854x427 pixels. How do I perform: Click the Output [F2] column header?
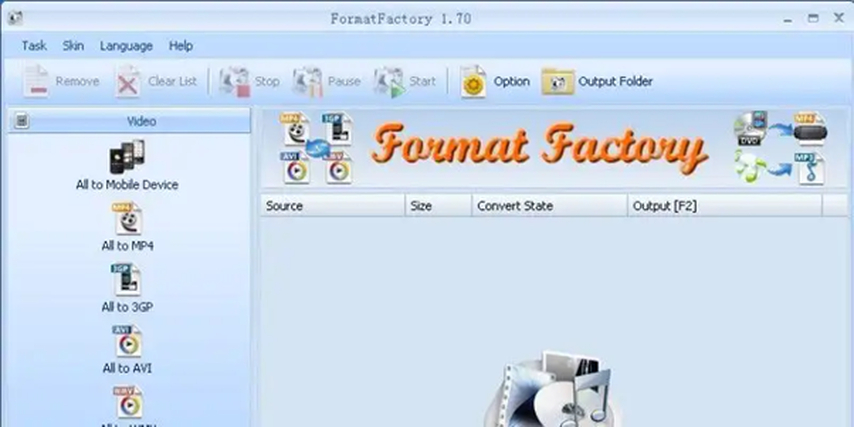pos(724,206)
